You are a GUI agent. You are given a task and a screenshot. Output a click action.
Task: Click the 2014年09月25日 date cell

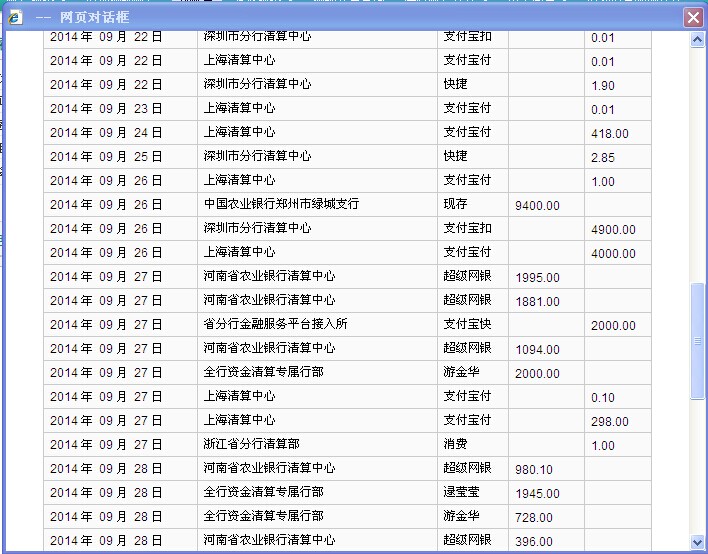click(106, 156)
